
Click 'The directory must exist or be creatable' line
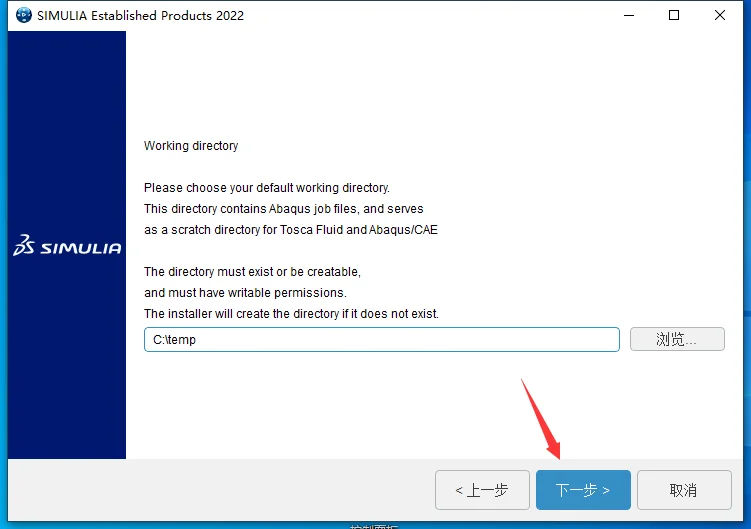pyautogui.click(x=252, y=272)
